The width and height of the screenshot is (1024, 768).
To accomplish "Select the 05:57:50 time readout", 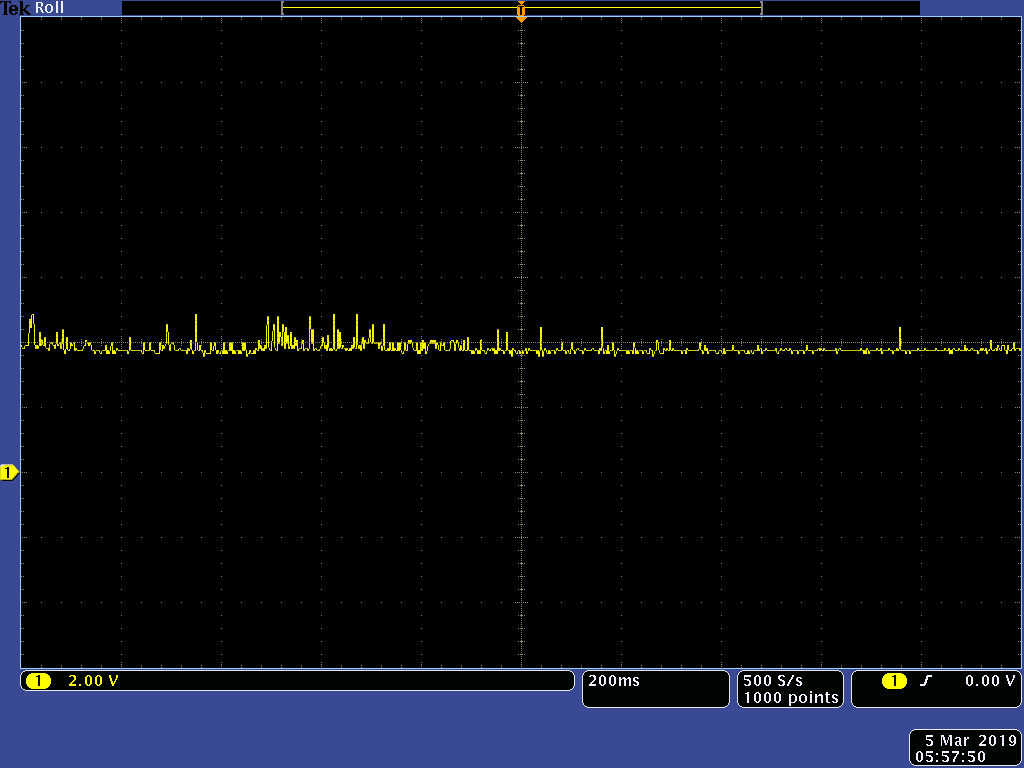I will 950,757.
